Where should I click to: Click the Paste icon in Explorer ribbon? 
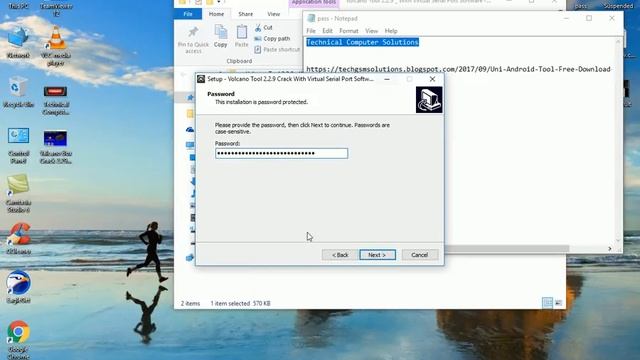pyautogui.click(x=241, y=36)
